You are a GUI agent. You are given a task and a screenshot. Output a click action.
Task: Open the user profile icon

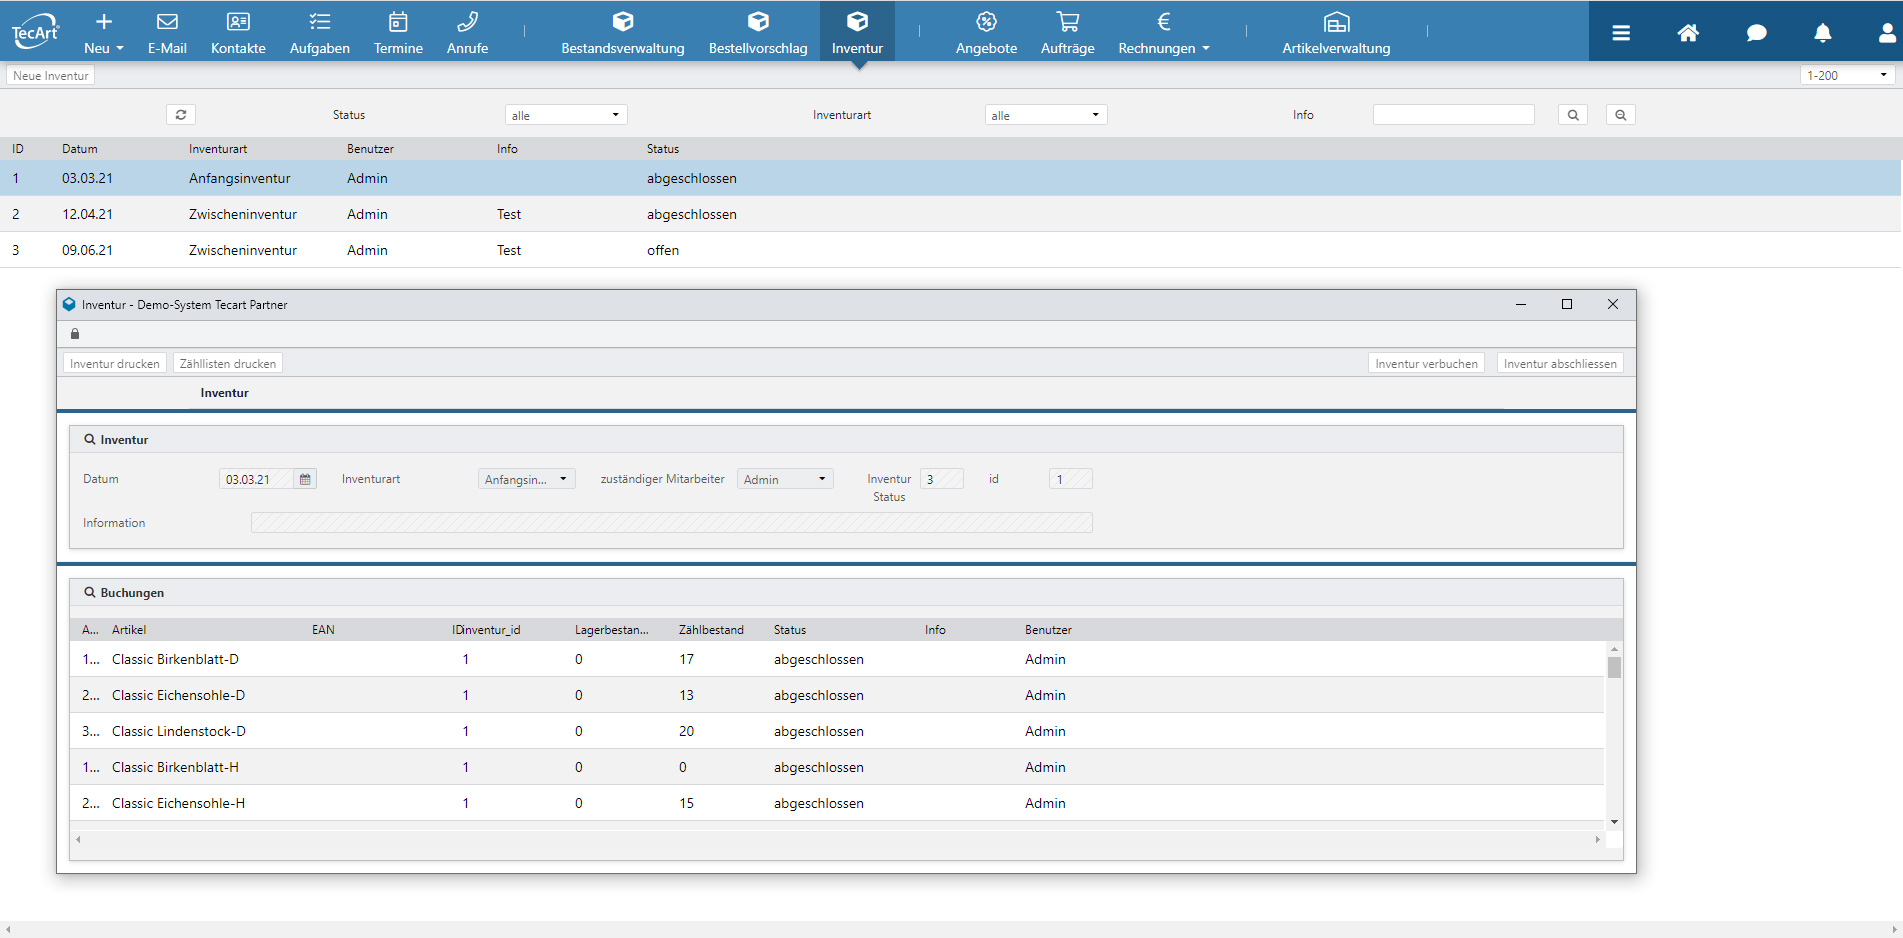pos(1886,33)
